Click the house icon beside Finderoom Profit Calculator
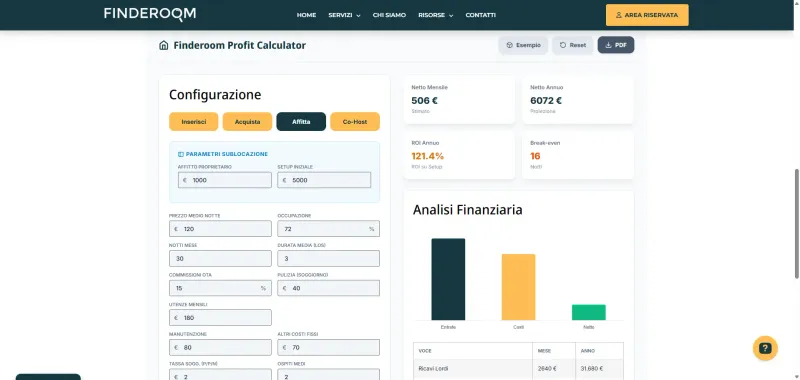 (164, 45)
